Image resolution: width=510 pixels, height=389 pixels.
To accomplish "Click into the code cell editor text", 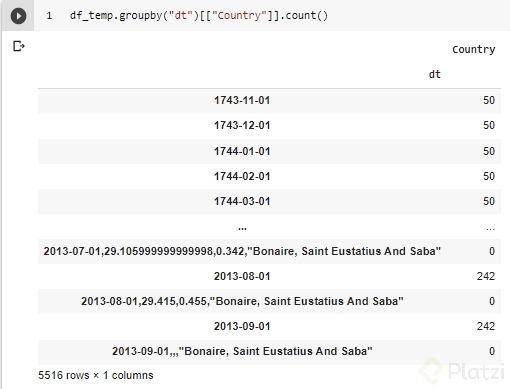I will coord(199,16).
